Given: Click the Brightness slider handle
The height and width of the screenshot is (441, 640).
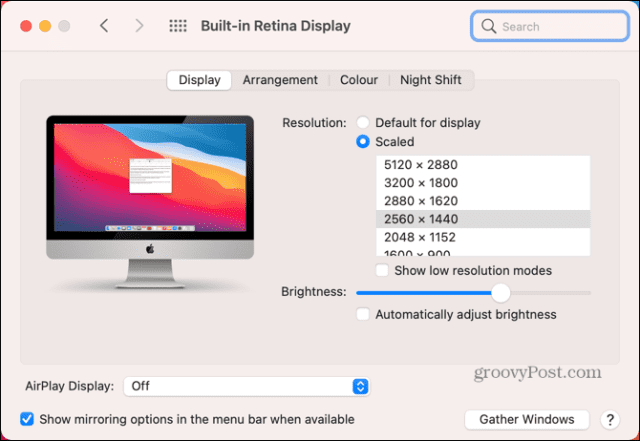Looking at the screenshot, I should click(501, 292).
